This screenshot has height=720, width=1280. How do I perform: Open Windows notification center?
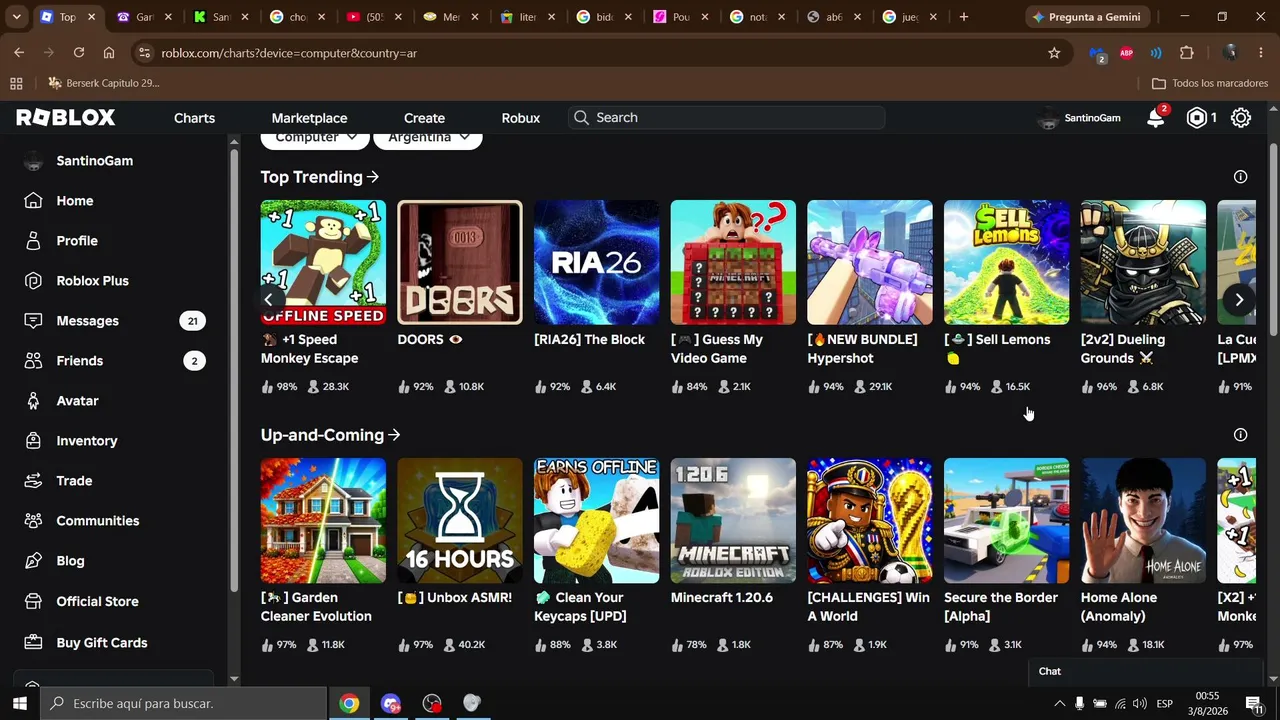tap(1253, 703)
